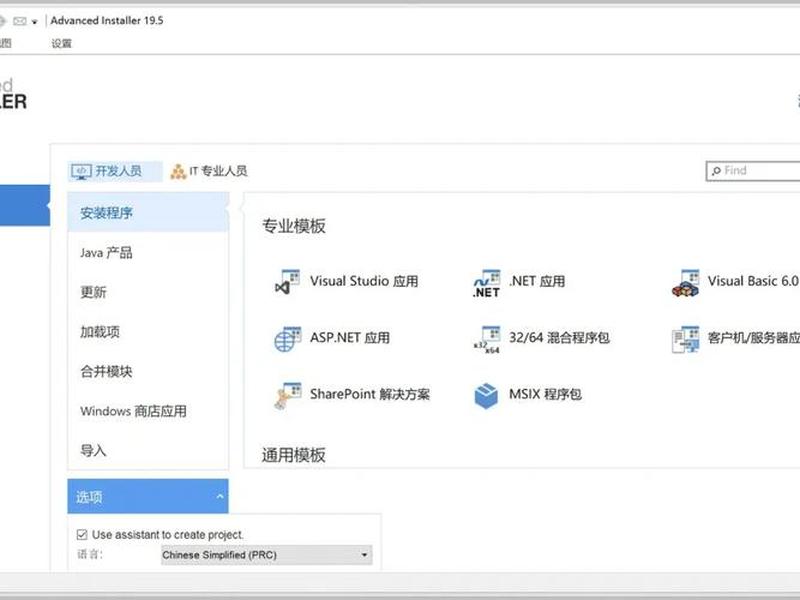Click the ASP.NET 应用 label
Screen dimensions: 800x600
pos(350,338)
